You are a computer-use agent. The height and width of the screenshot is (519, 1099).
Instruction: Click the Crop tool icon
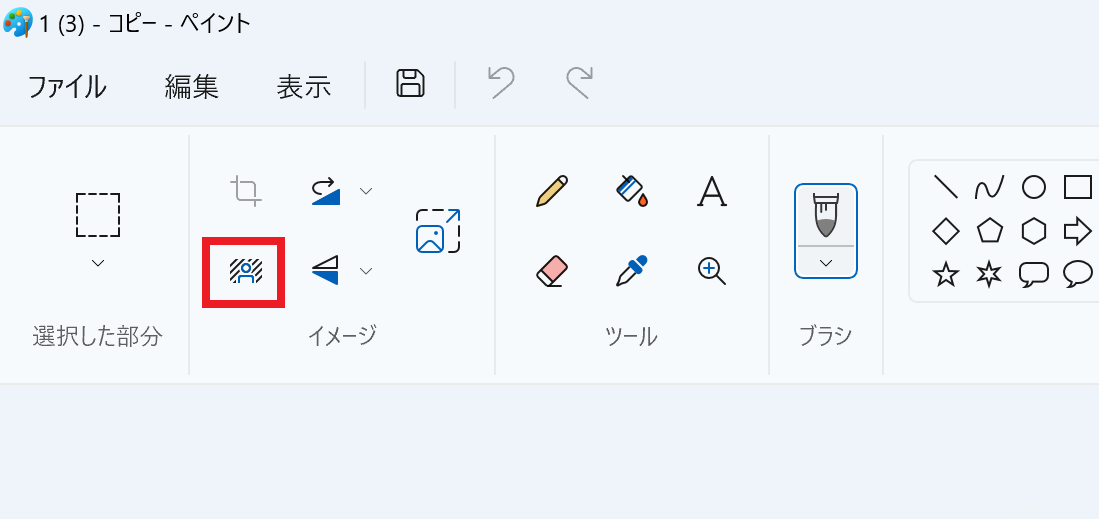click(x=245, y=190)
